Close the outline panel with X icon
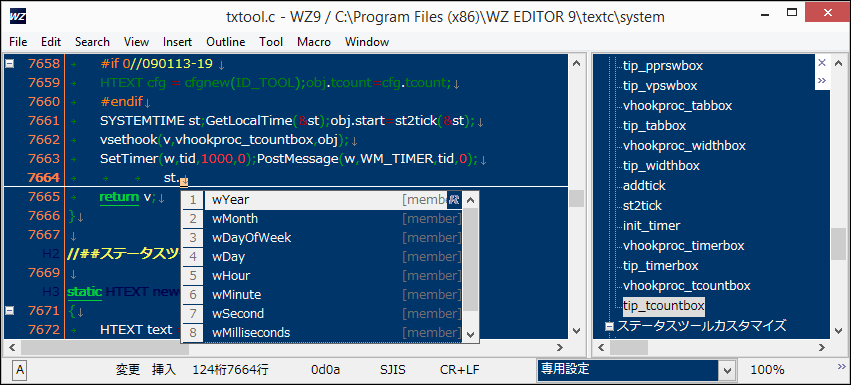 (x=822, y=62)
